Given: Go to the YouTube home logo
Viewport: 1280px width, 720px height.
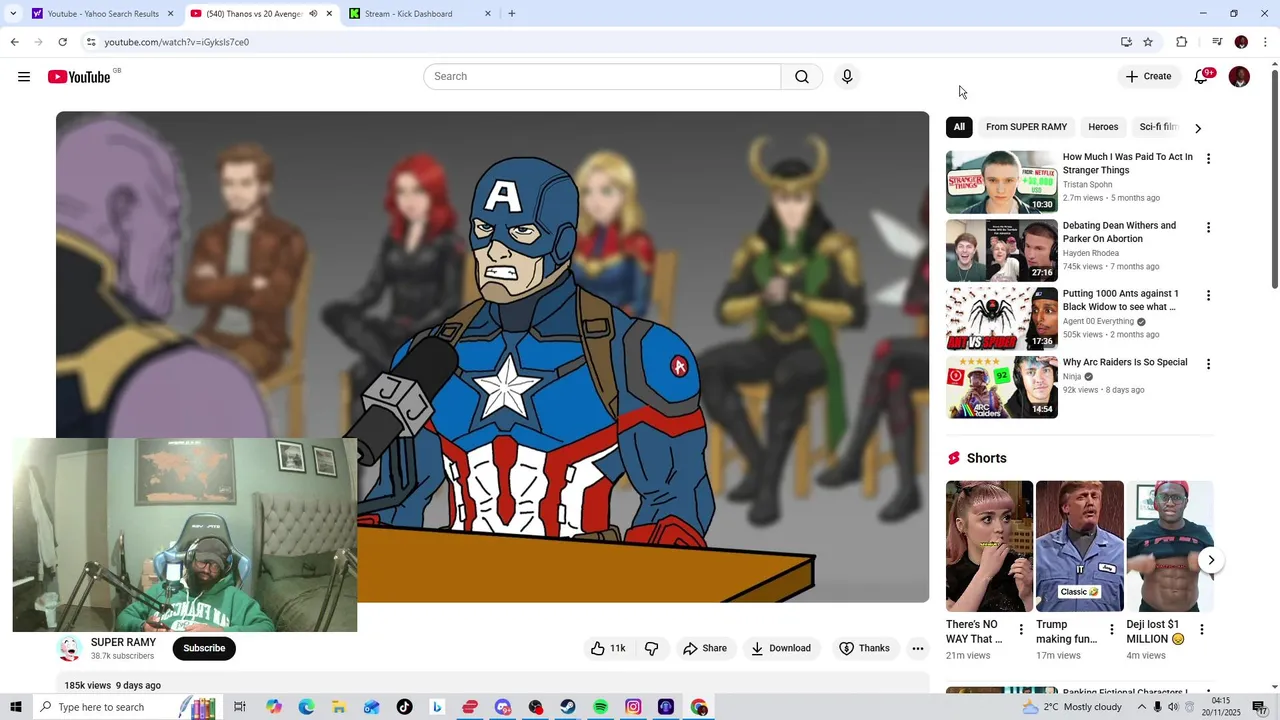Looking at the screenshot, I should tap(79, 77).
